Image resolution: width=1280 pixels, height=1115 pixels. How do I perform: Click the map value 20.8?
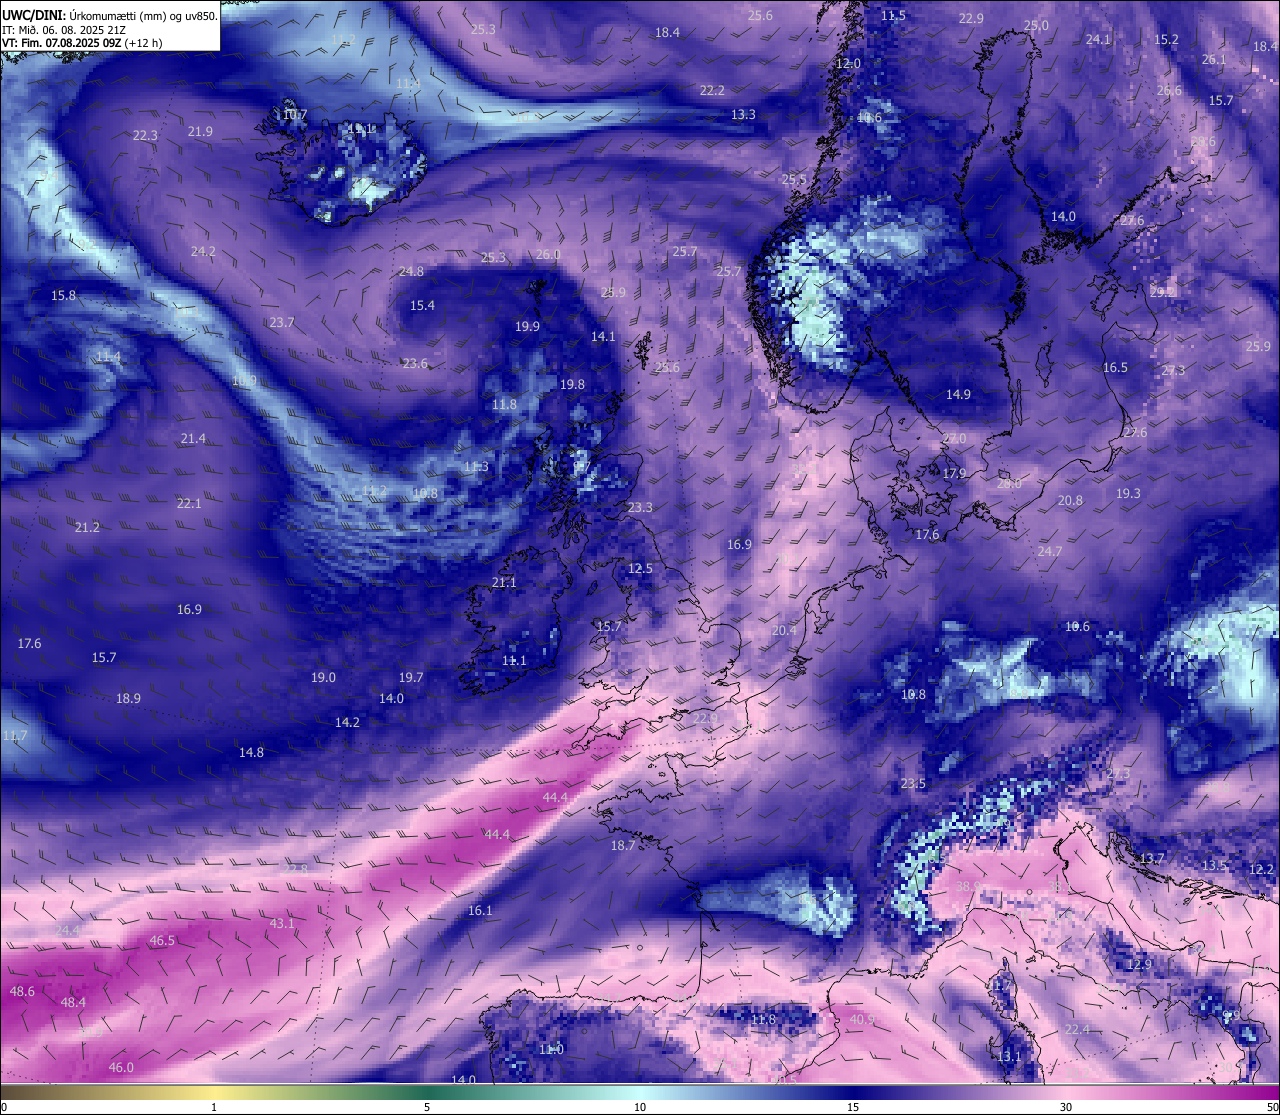coord(1070,500)
